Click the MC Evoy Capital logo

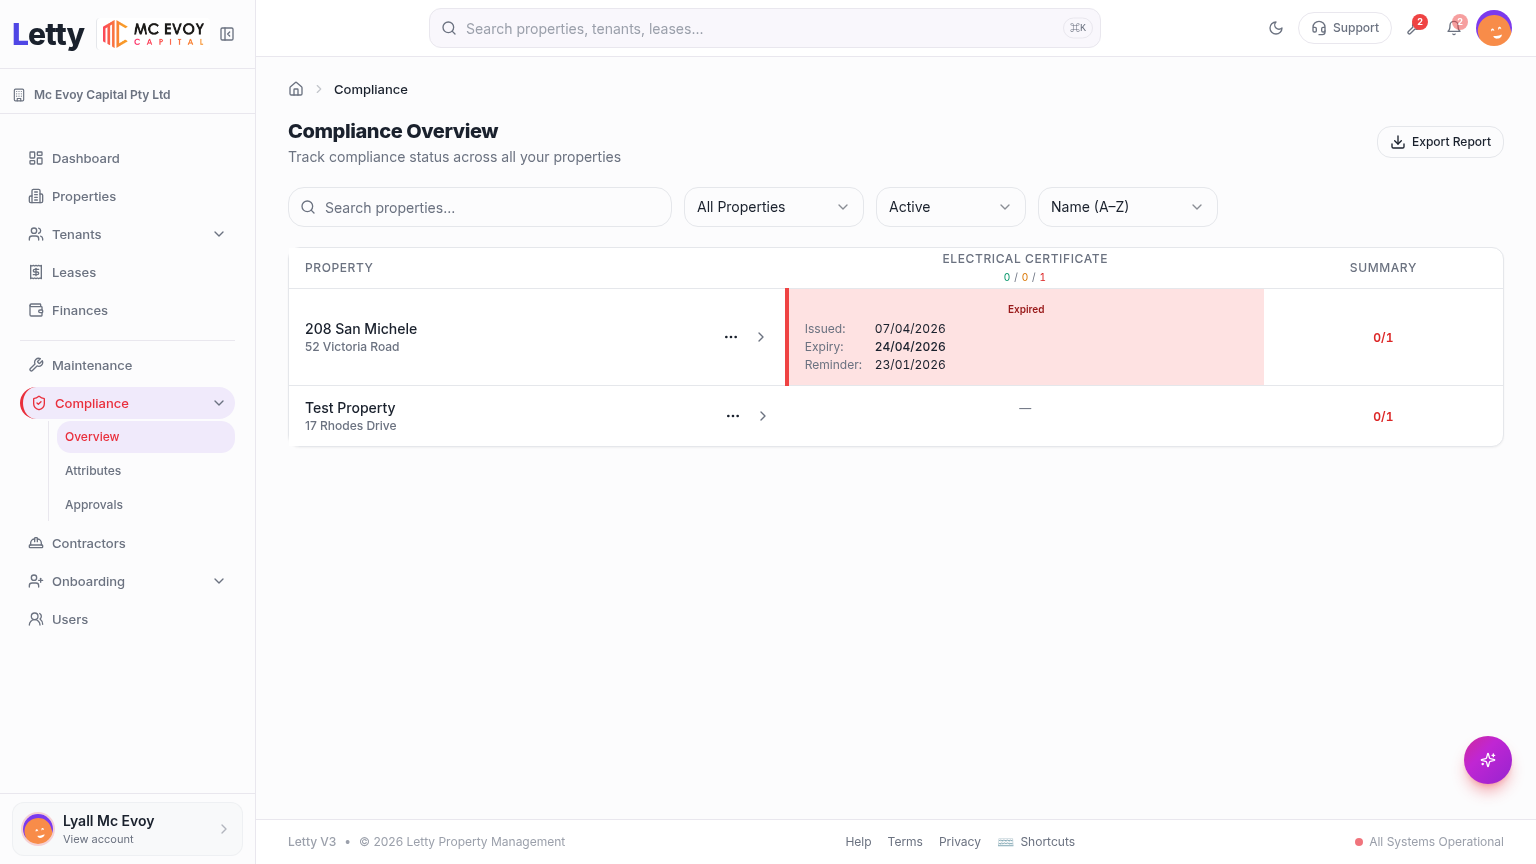pyautogui.click(x=154, y=34)
